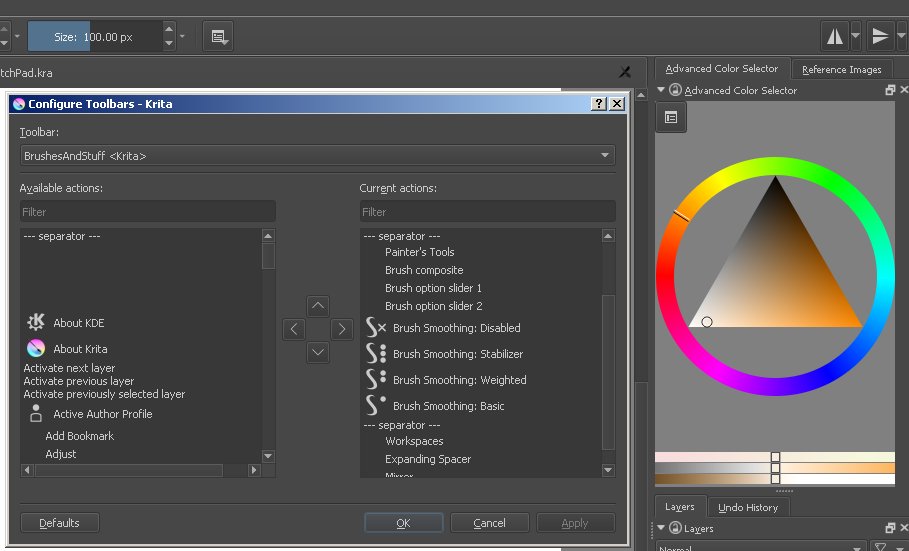Open horizontal mirror options dropdown arrow
The height and width of the screenshot is (551, 909).
coord(856,36)
